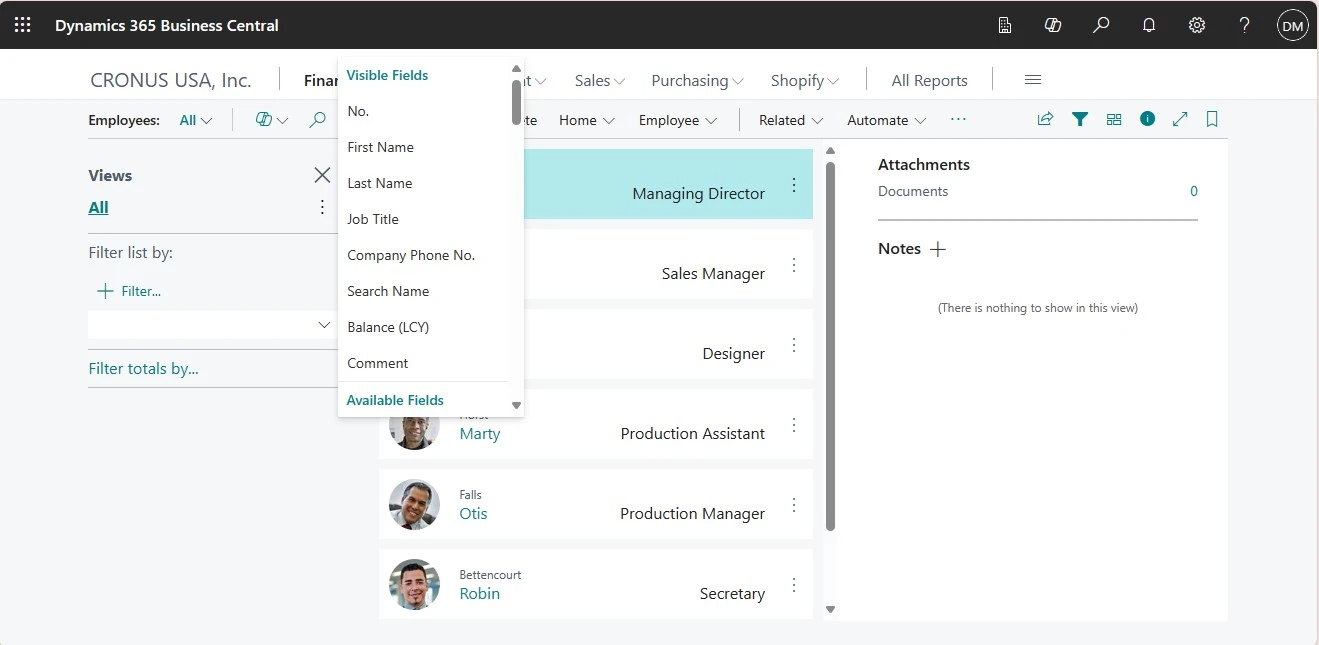Screen dimensions: 1319x645
Task: Open the Production Assistant card options
Action: coord(794,425)
